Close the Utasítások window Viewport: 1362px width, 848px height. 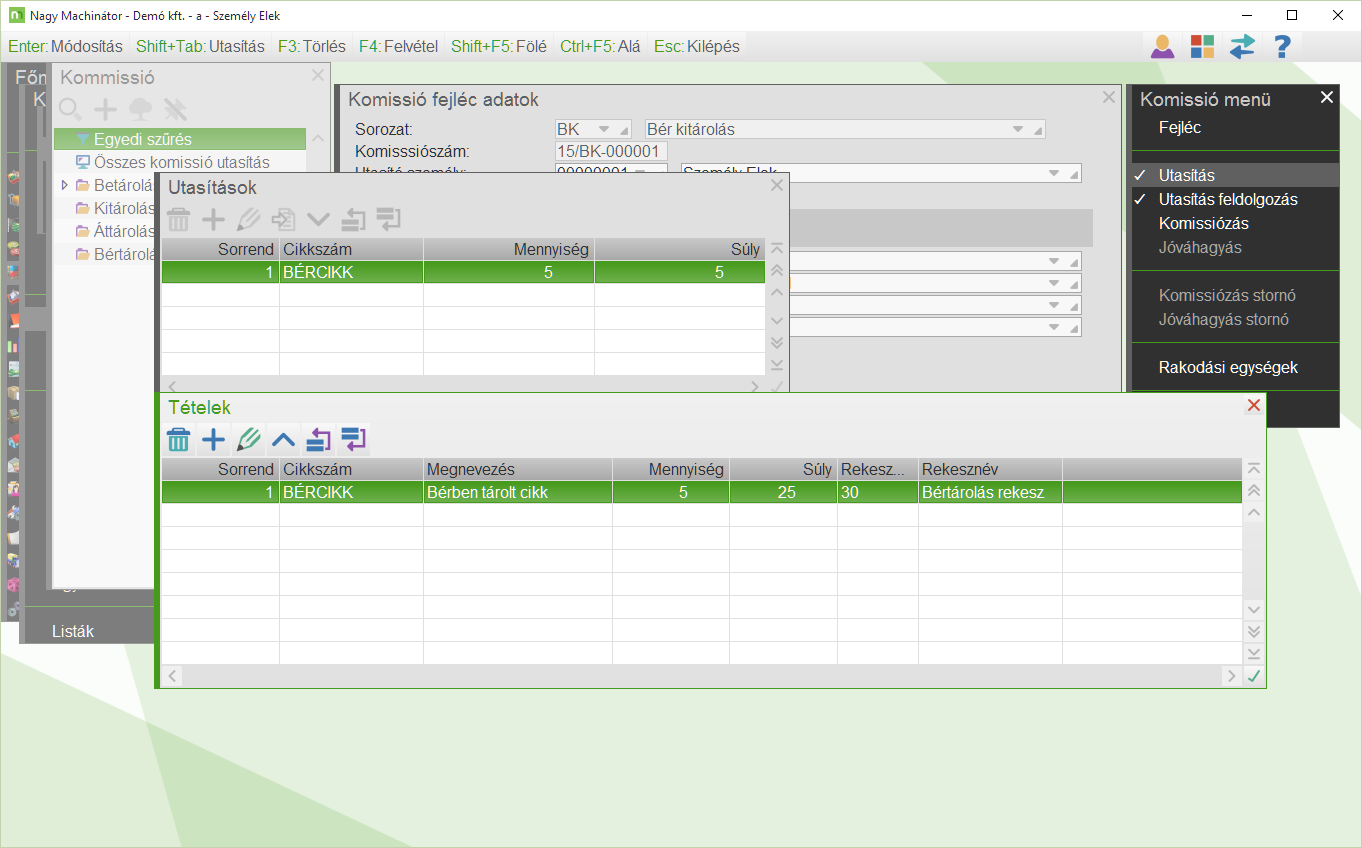(777, 185)
